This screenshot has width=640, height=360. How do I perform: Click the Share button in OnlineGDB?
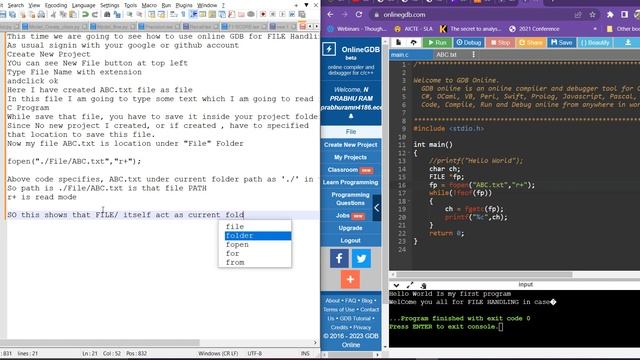point(531,42)
